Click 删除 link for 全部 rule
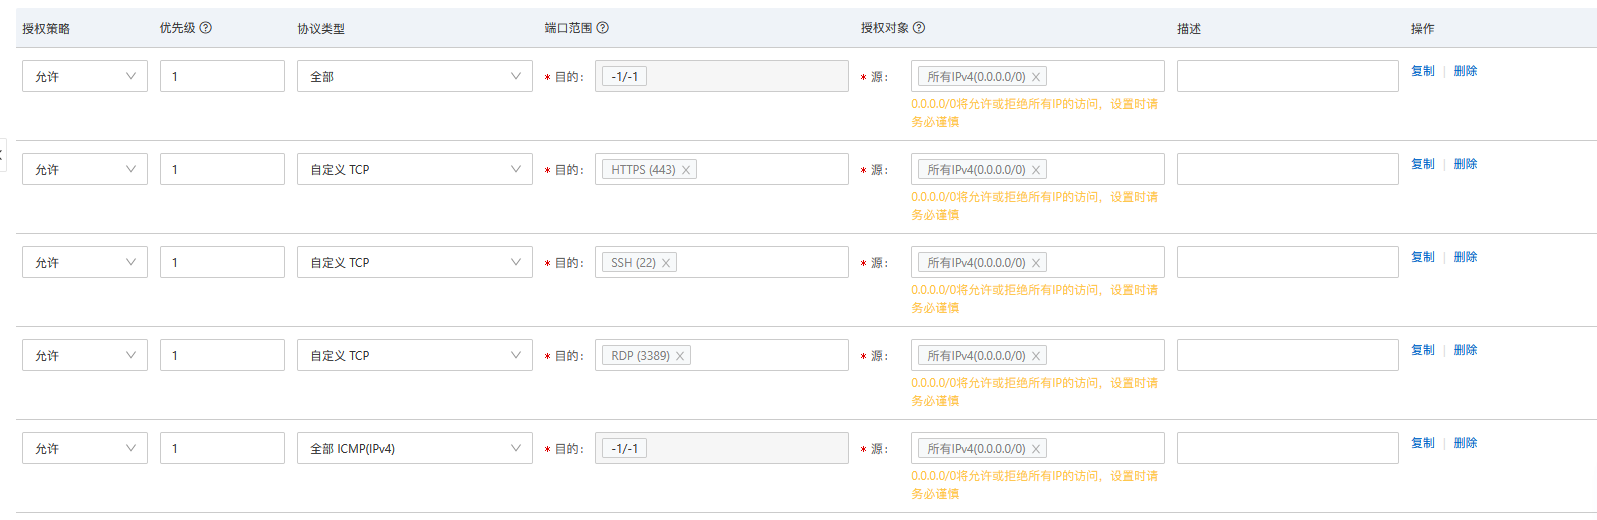 pos(1465,71)
